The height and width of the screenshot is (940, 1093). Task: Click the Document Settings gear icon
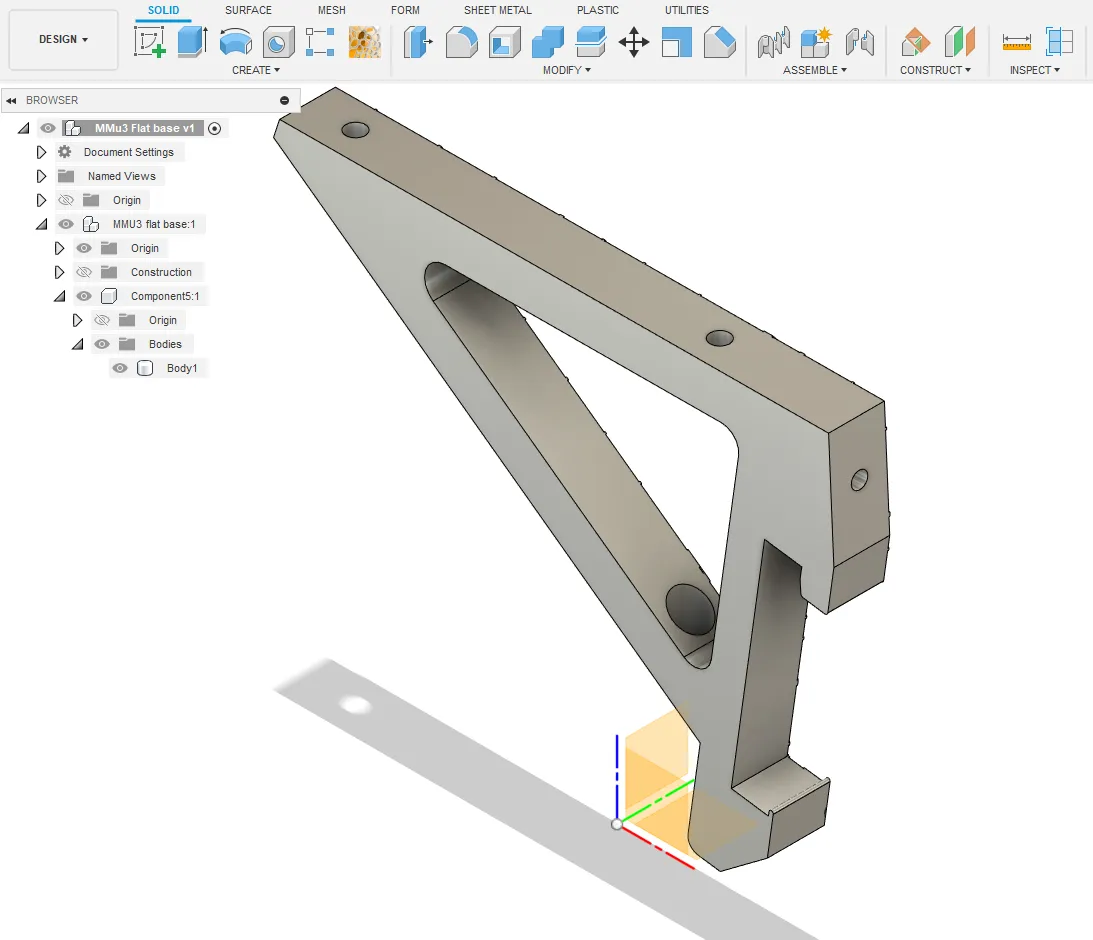65,152
